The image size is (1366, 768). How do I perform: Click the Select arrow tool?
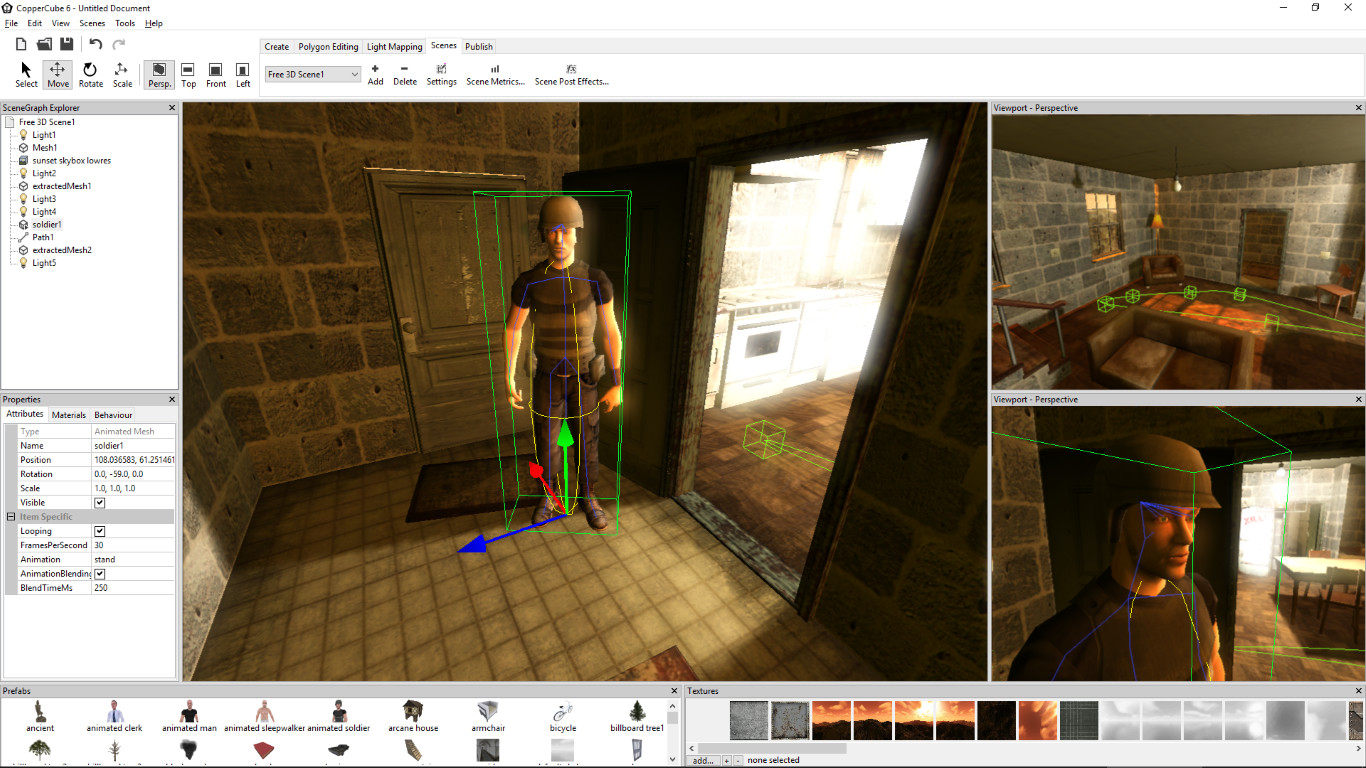pos(25,73)
